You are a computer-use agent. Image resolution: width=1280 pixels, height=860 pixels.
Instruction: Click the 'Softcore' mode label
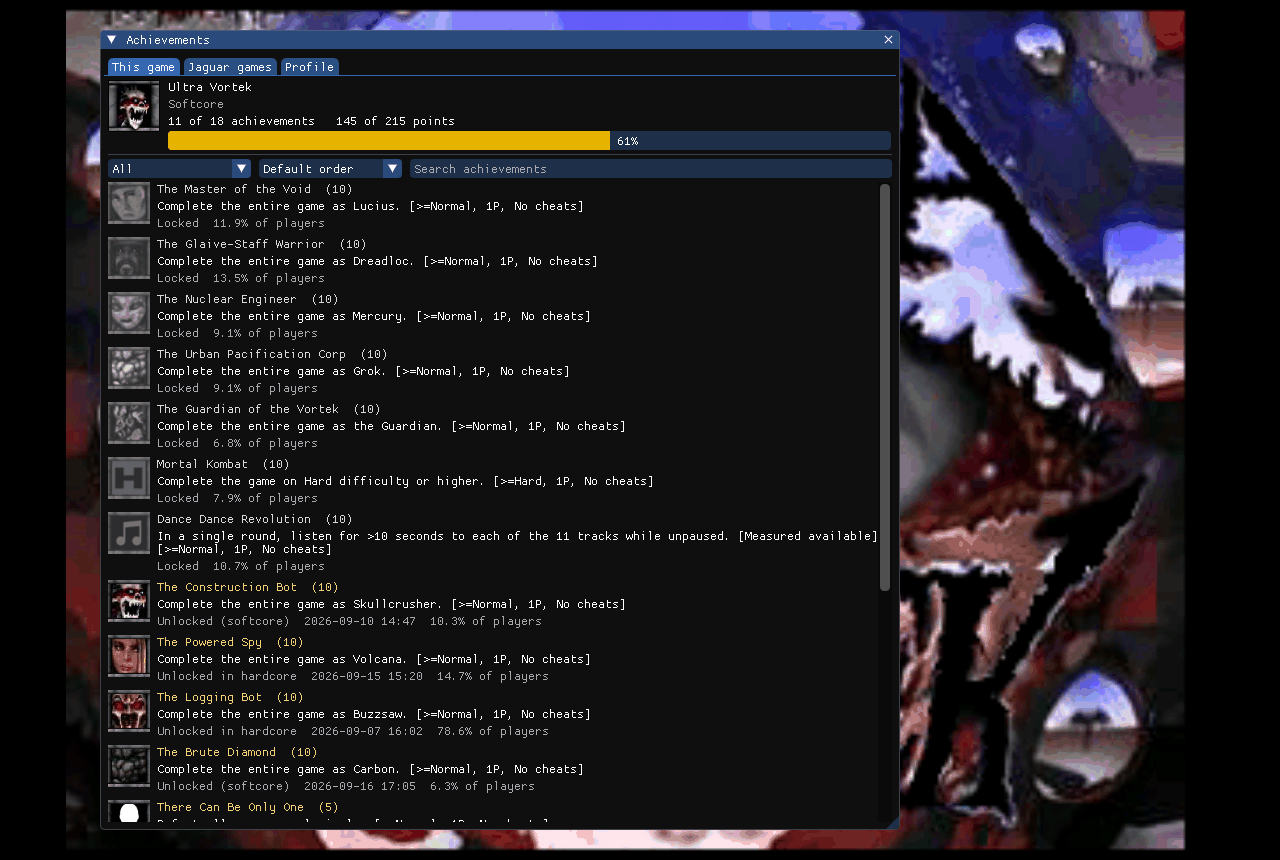[196, 104]
